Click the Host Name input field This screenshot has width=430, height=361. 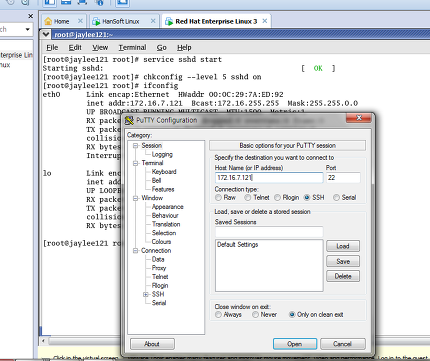point(269,178)
